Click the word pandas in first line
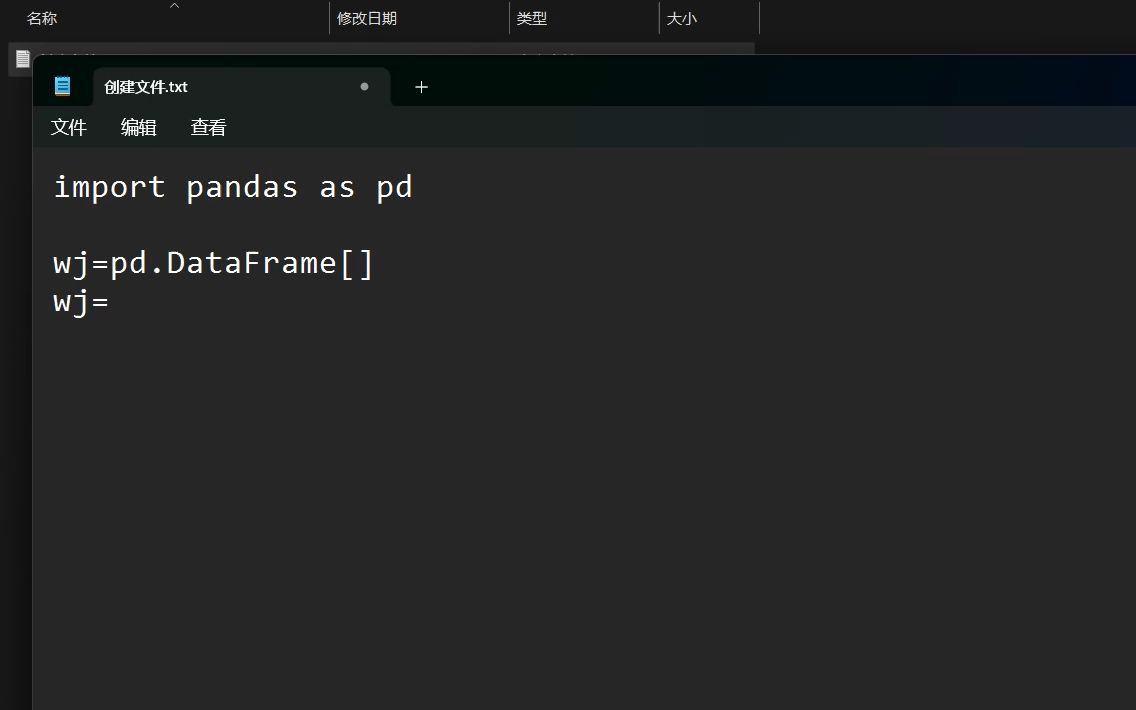This screenshot has height=710, width=1136. coord(242,187)
